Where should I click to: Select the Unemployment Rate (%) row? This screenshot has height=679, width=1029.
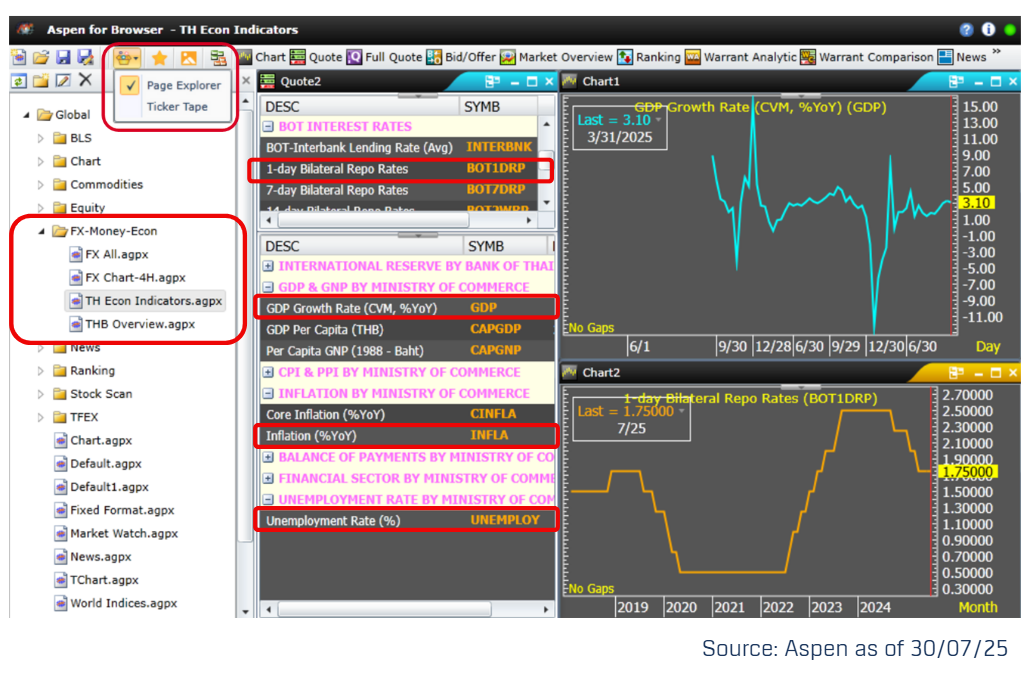pyautogui.click(x=407, y=521)
